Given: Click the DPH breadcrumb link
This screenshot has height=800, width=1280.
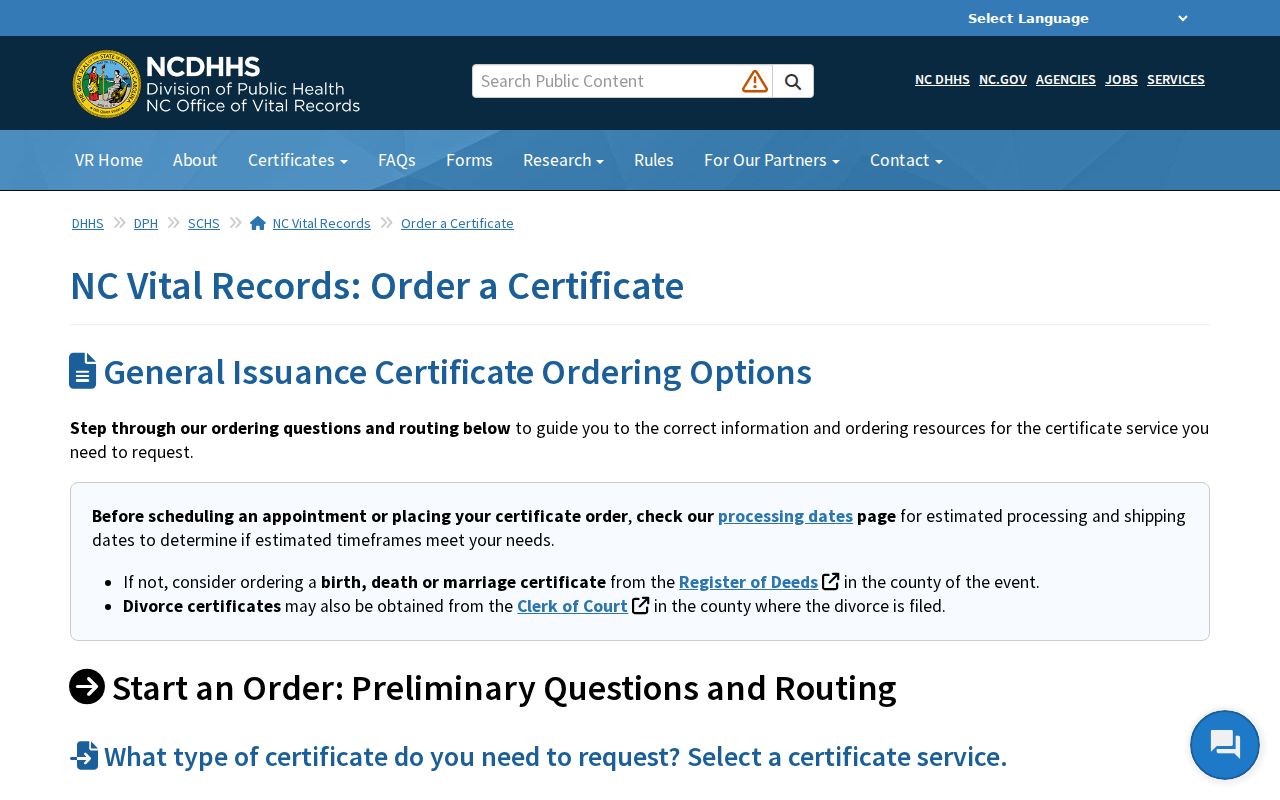Looking at the screenshot, I should point(146,223).
